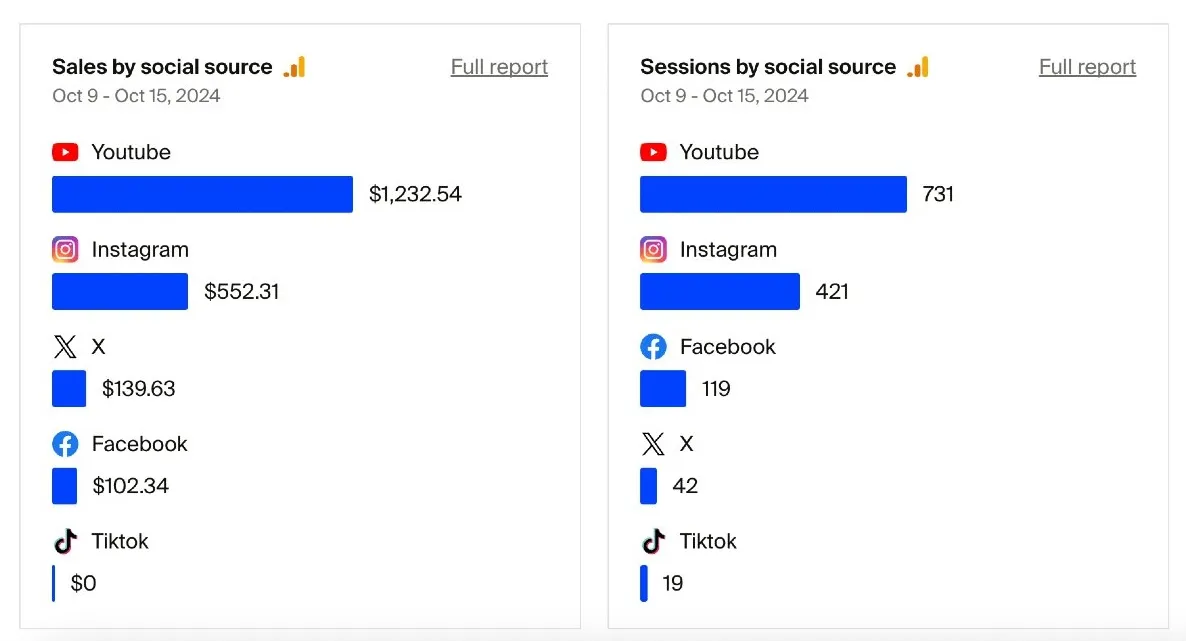
Task: Click the Facebook icon in Sessions card
Action: 653,347
